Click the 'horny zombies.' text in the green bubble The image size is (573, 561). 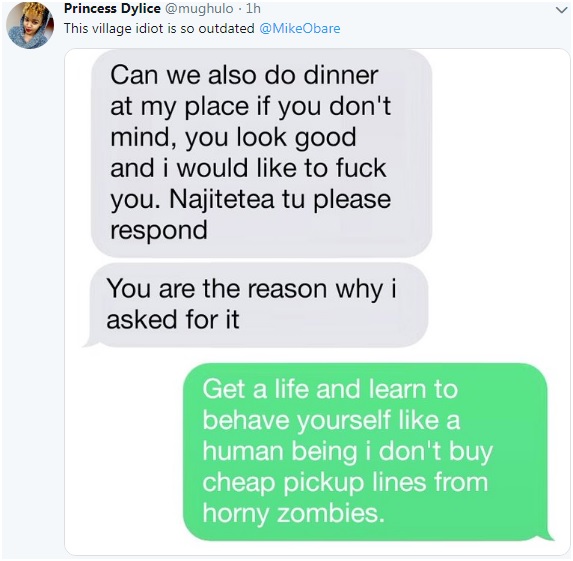(294, 513)
